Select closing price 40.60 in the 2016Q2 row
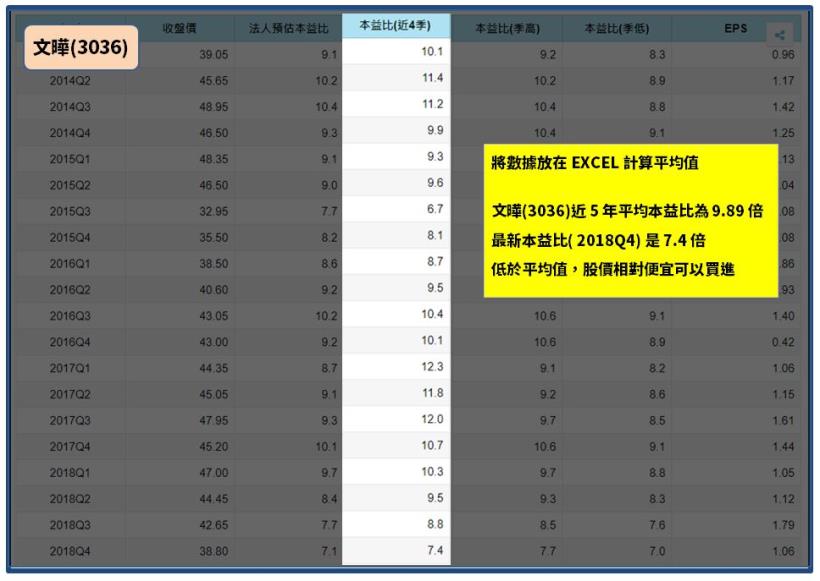Viewport: 820px width, 581px height. point(213,290)
